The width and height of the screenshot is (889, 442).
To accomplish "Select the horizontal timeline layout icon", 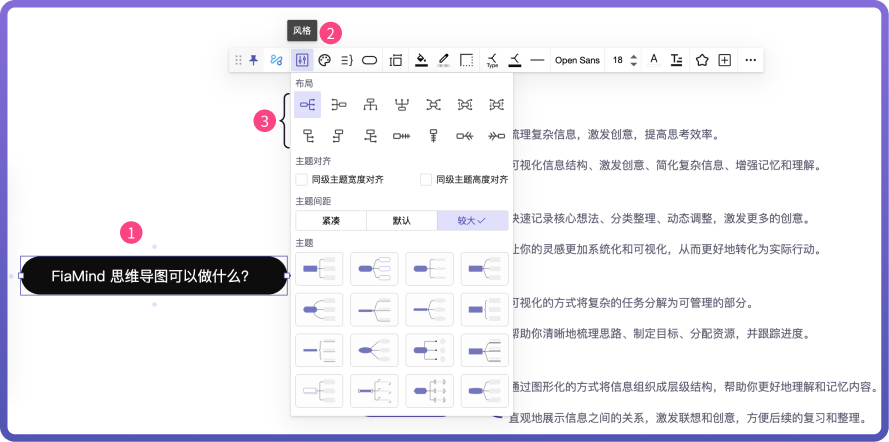I will click(x=401, y=135).
